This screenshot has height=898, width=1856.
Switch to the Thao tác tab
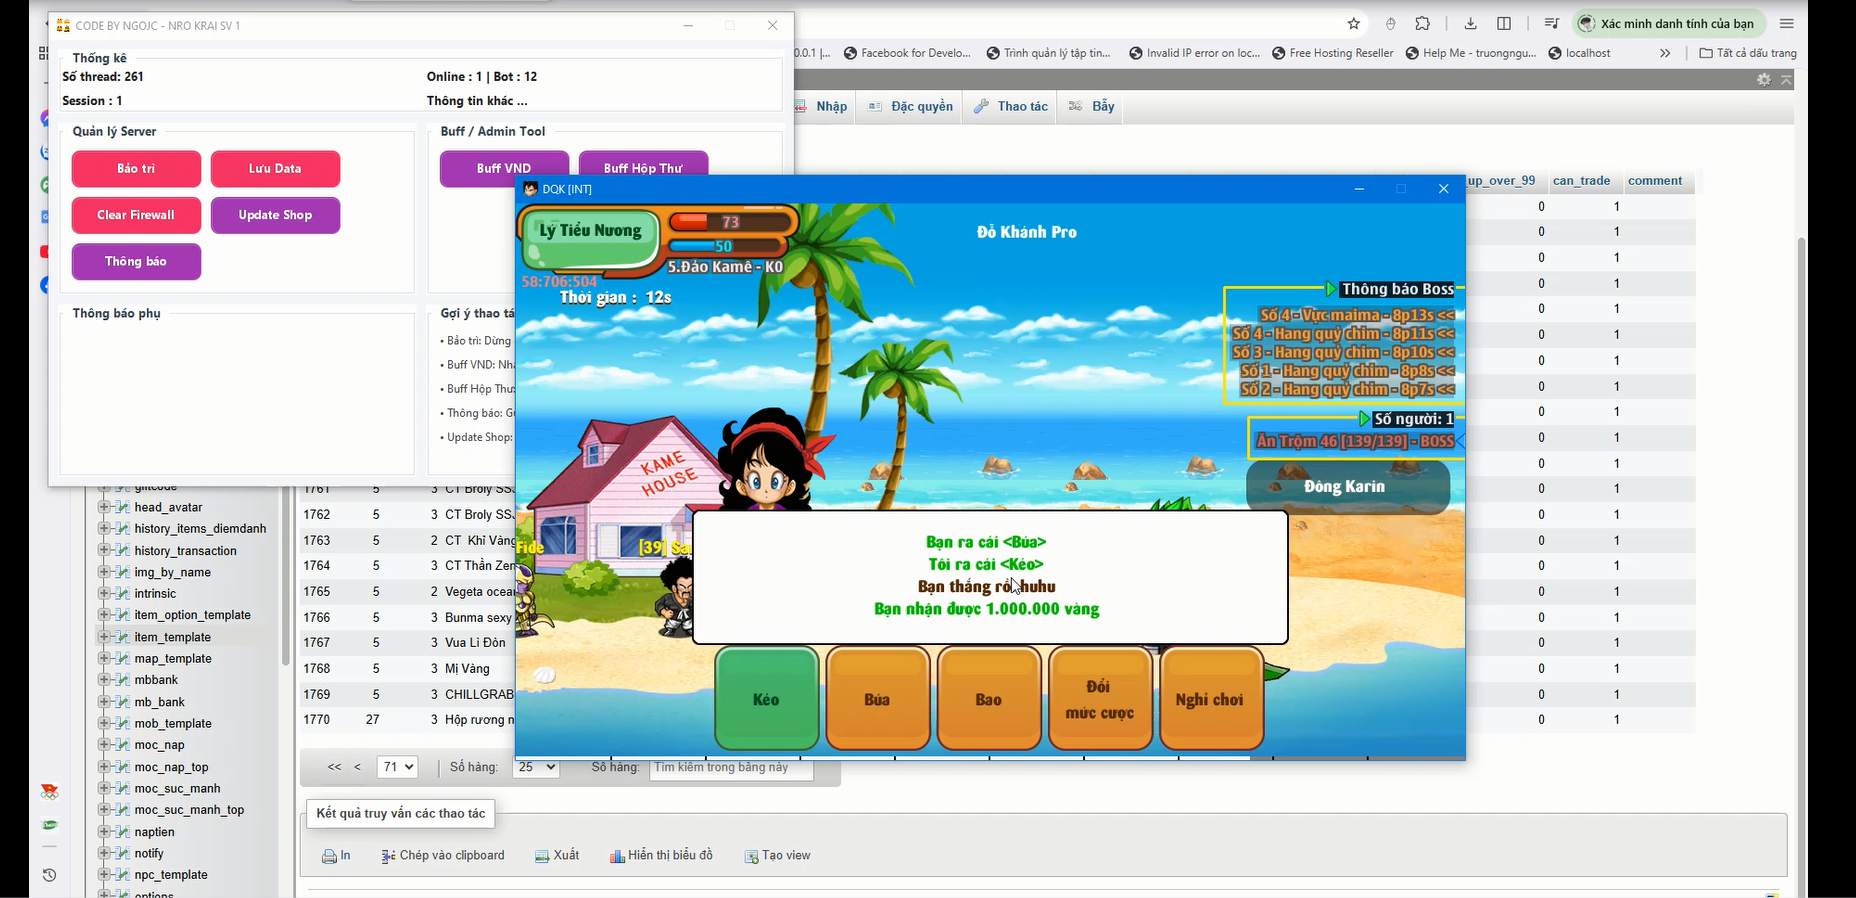1010,106
